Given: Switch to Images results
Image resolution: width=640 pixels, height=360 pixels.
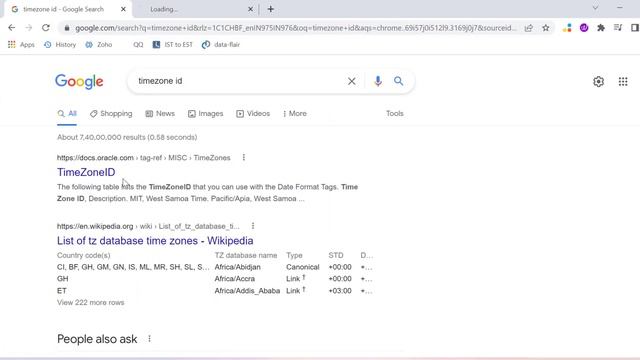Looking at the screenshot, I should (x=206, y=114).
